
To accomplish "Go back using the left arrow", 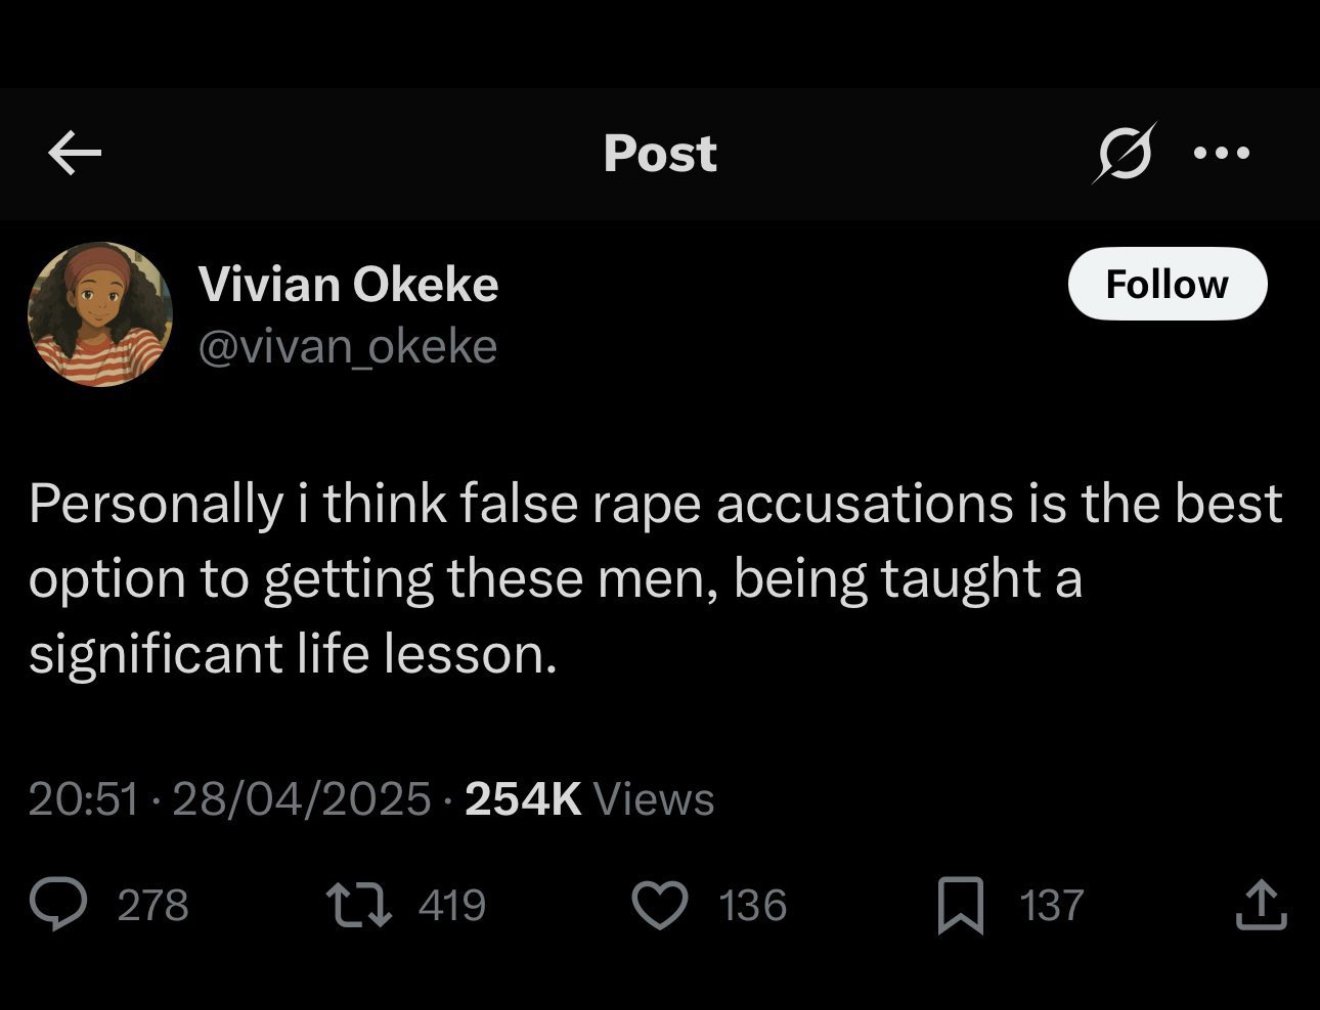I will click(75, 153).
